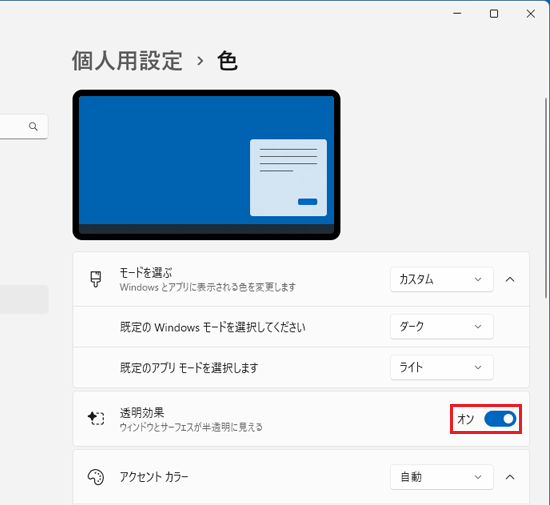Click the desktop color preview thumbnail
Image resolution: width=550 pixels, height=505 pixels.
pyautogui.click(x=206, y=165)
